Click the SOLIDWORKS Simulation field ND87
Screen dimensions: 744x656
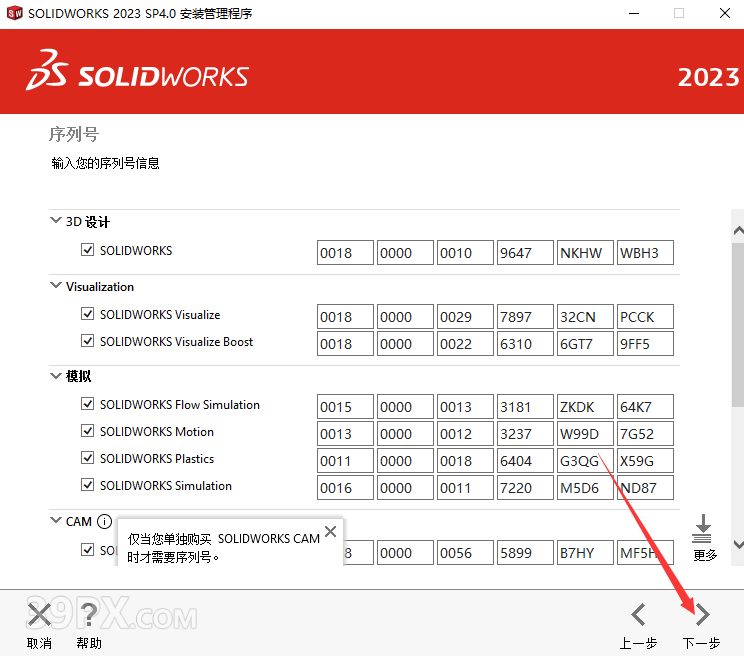[x=645, y=488]
